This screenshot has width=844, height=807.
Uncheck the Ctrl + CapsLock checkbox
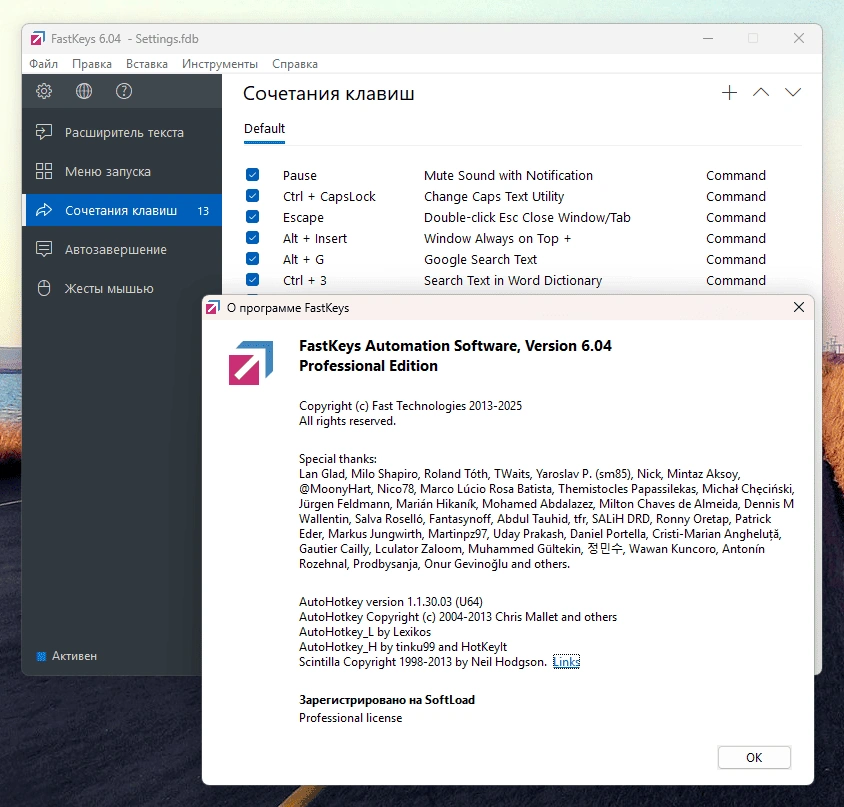click(252, 196)
